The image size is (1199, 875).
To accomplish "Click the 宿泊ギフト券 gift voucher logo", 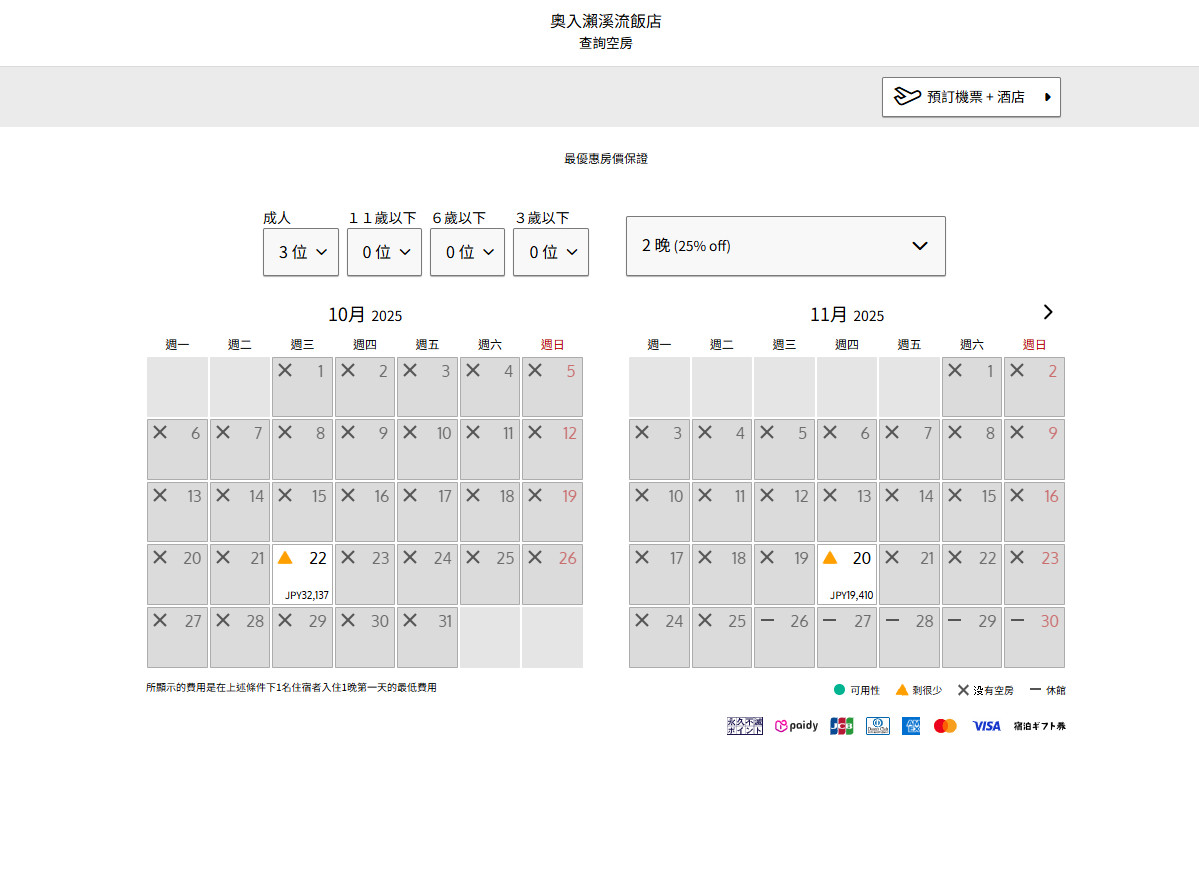I will tap(1039, 726).
